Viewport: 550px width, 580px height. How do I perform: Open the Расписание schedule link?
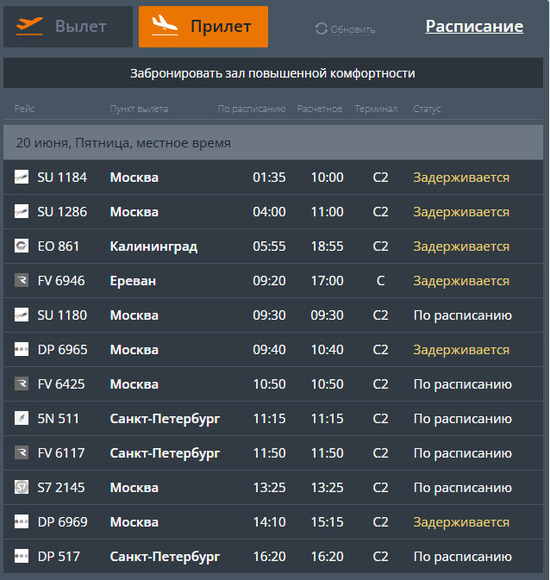tap(474, 27)
